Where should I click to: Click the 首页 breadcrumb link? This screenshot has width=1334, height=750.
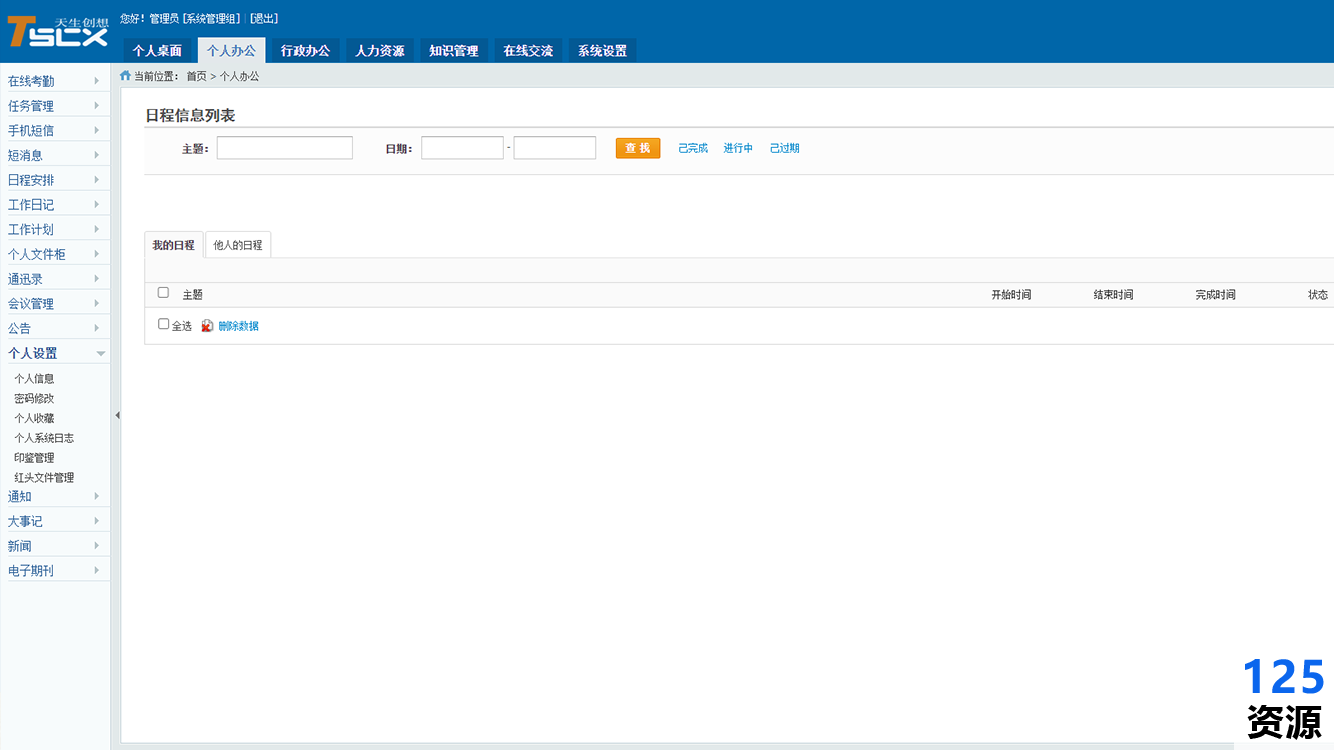coord(196,76)
